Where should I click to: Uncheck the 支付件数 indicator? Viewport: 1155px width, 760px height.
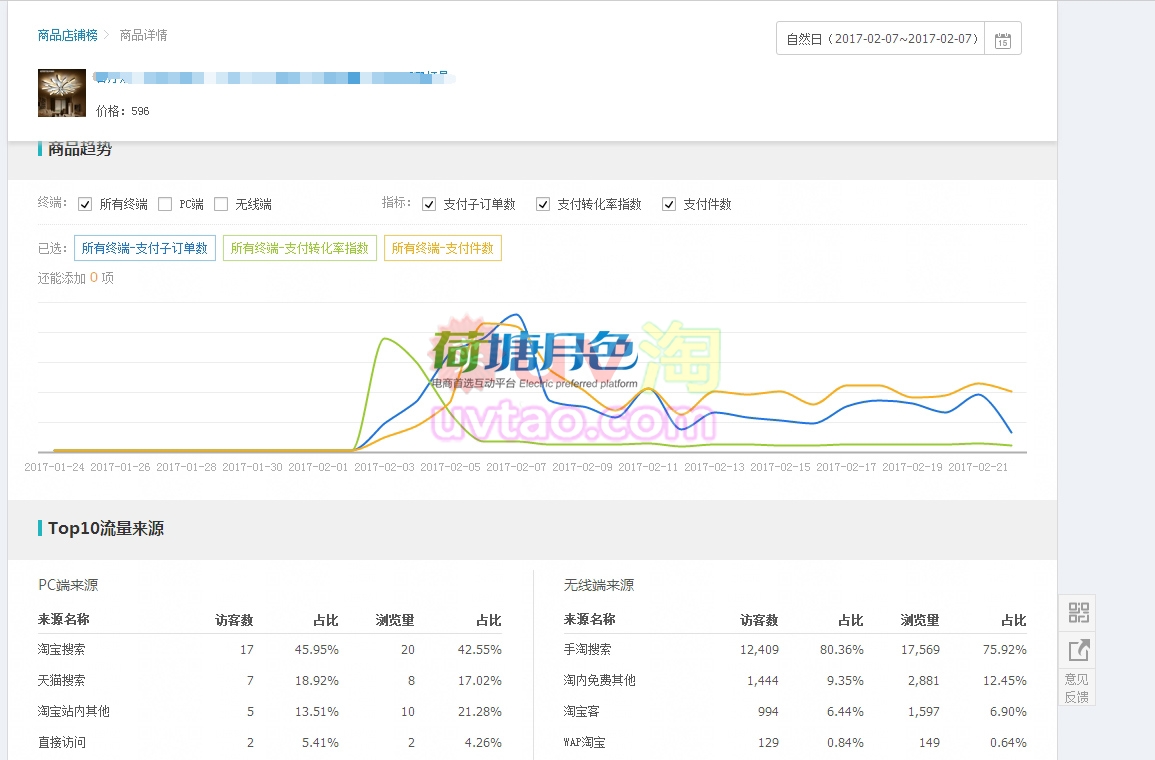pyautogui.click(x=669, y=204)
